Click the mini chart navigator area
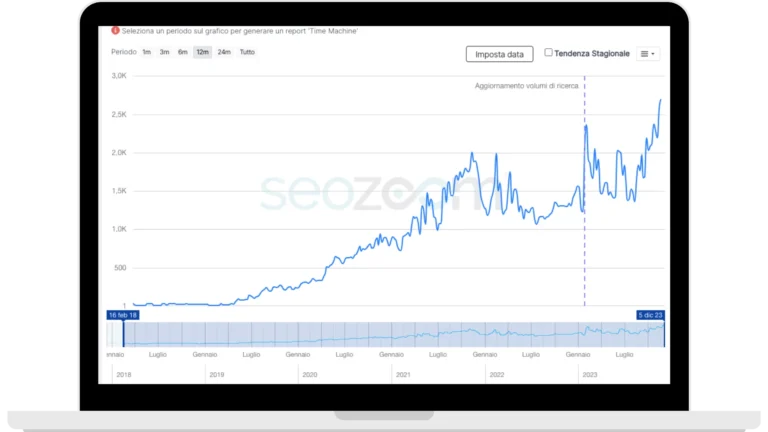The image size is (768, 432). coord(385,335)
